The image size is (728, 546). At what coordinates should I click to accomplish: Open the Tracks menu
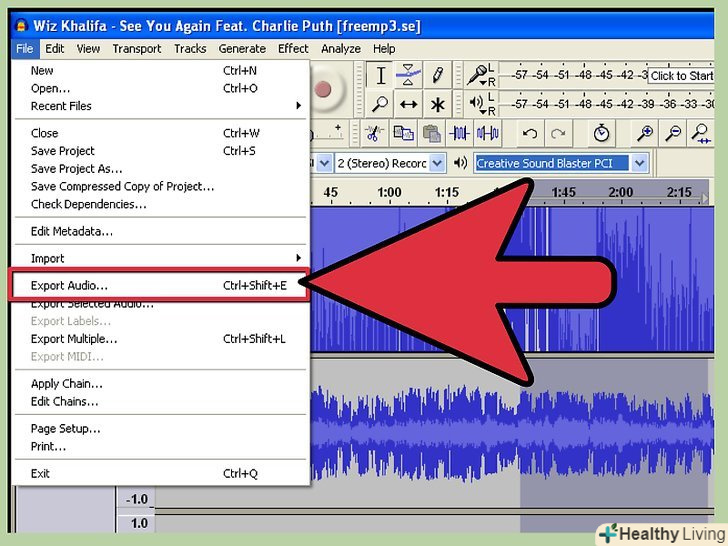[190, 49]
